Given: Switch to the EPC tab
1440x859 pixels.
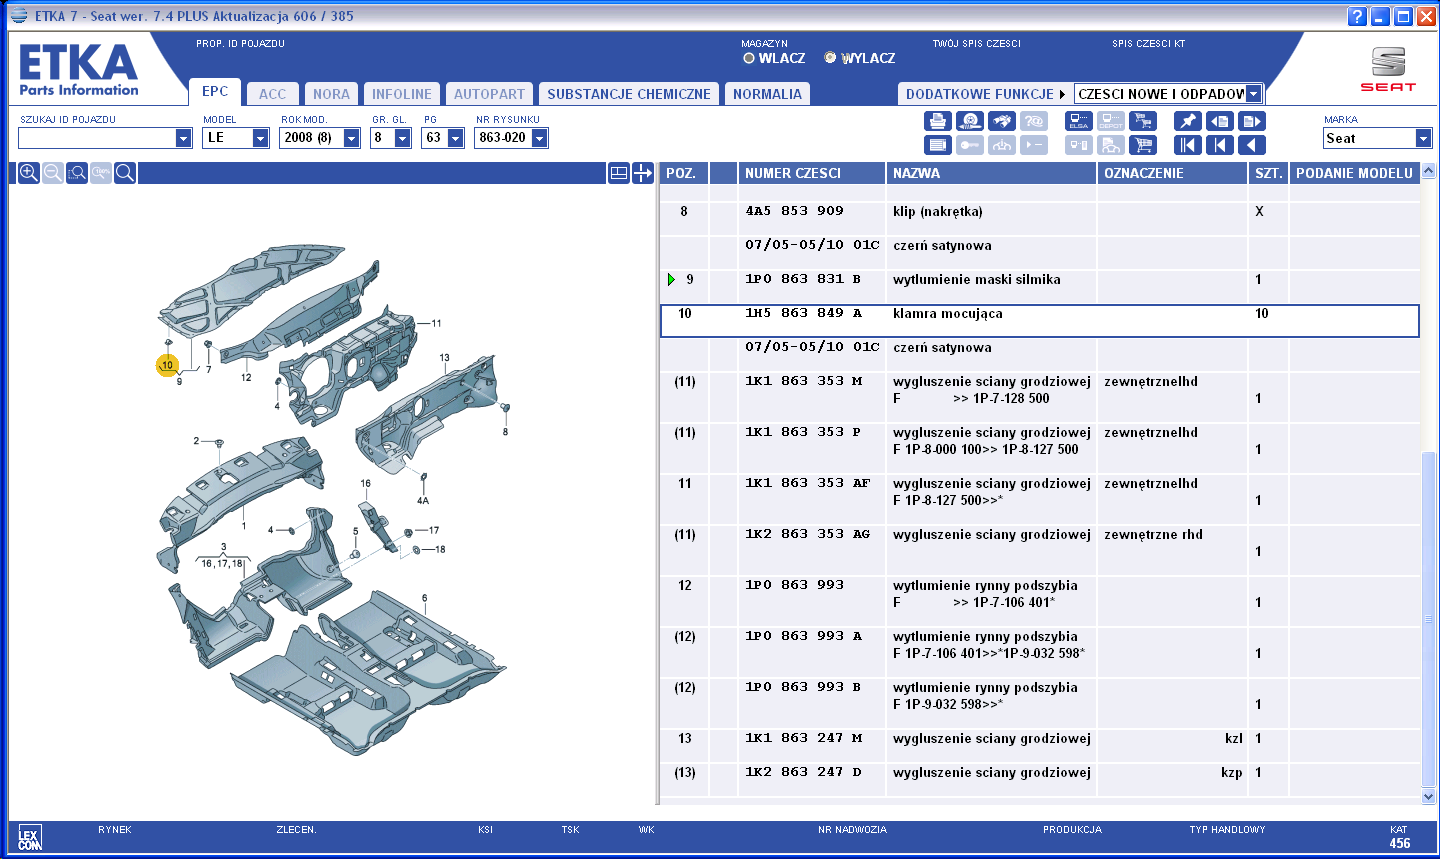Looking at the screenshot, I should point(215,91).
